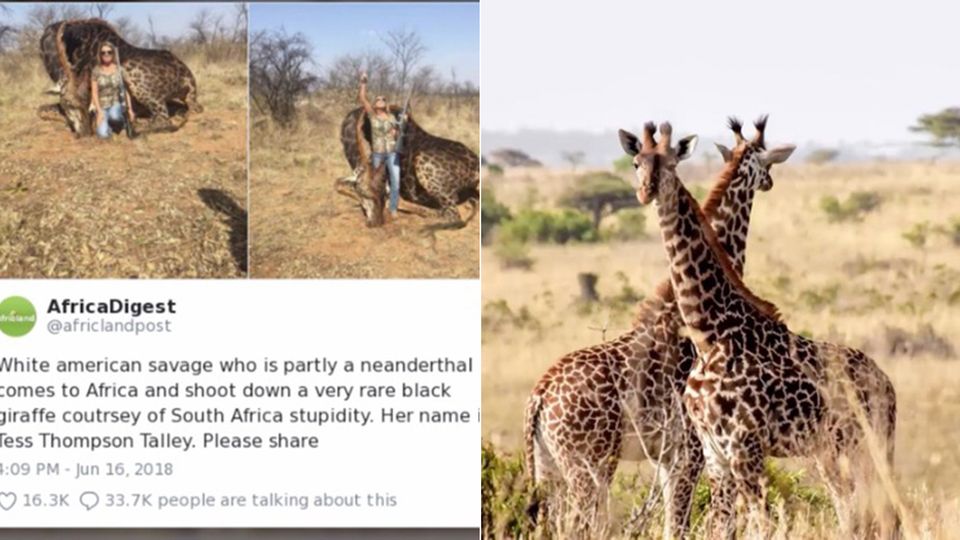The height and width of the screenshot is (540, 960).
Task: Click the acacia tree at far right edge
Action: (x=940, y=125)
